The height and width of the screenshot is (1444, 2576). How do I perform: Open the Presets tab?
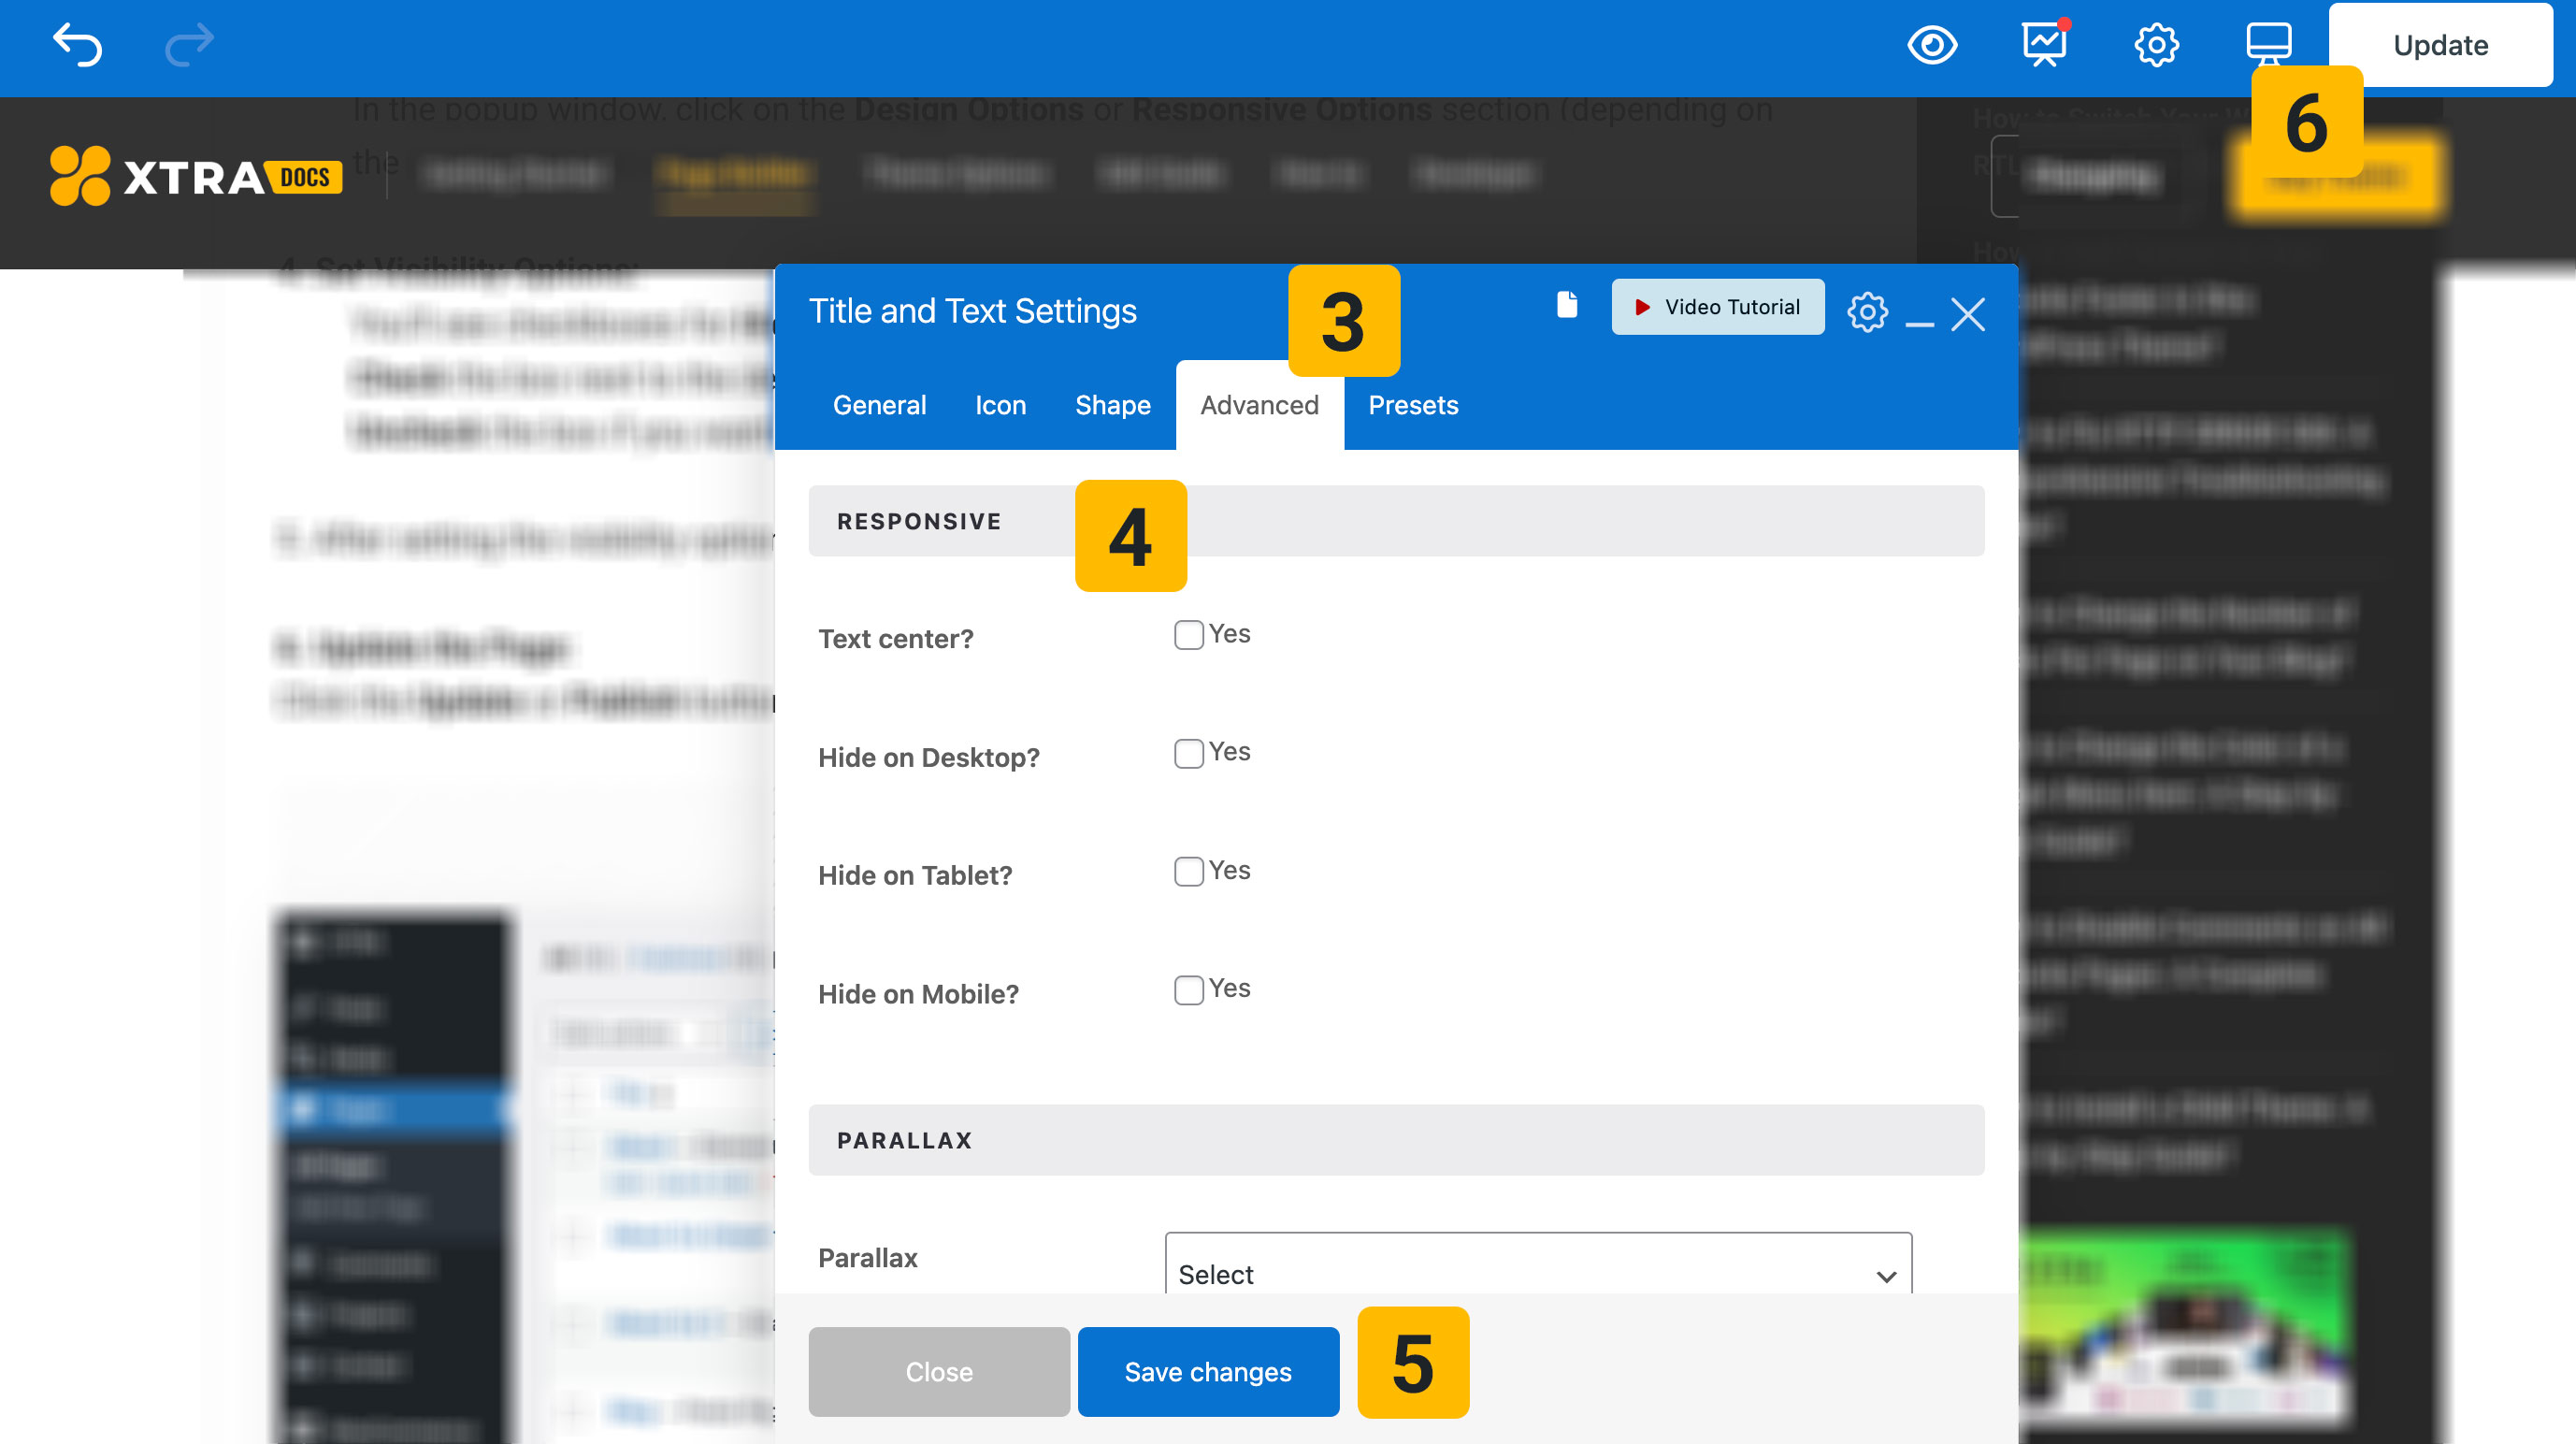point(1412,405)
